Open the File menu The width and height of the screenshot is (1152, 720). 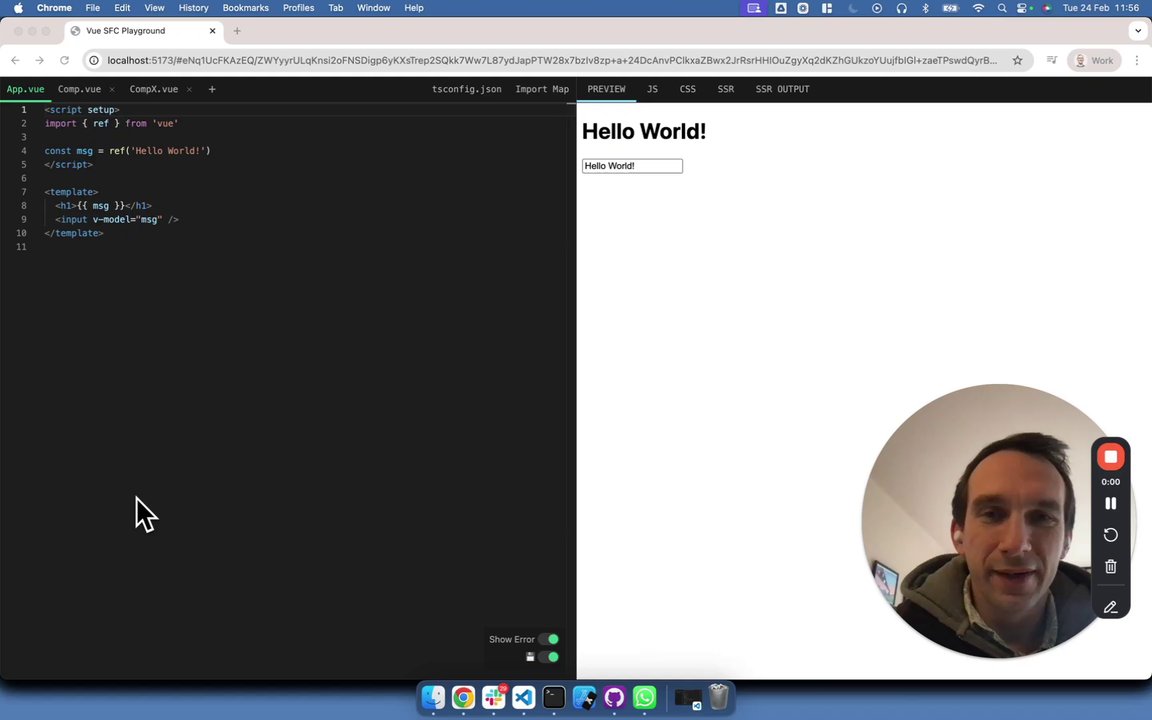pos(93,8)
